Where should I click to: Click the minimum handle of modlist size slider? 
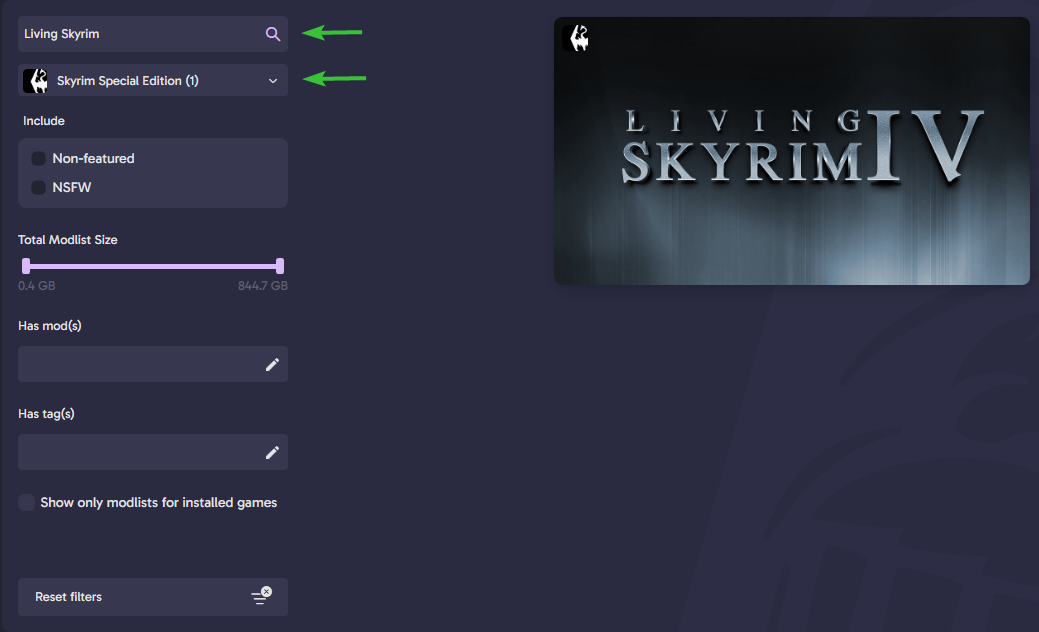(x=26, y=266)
